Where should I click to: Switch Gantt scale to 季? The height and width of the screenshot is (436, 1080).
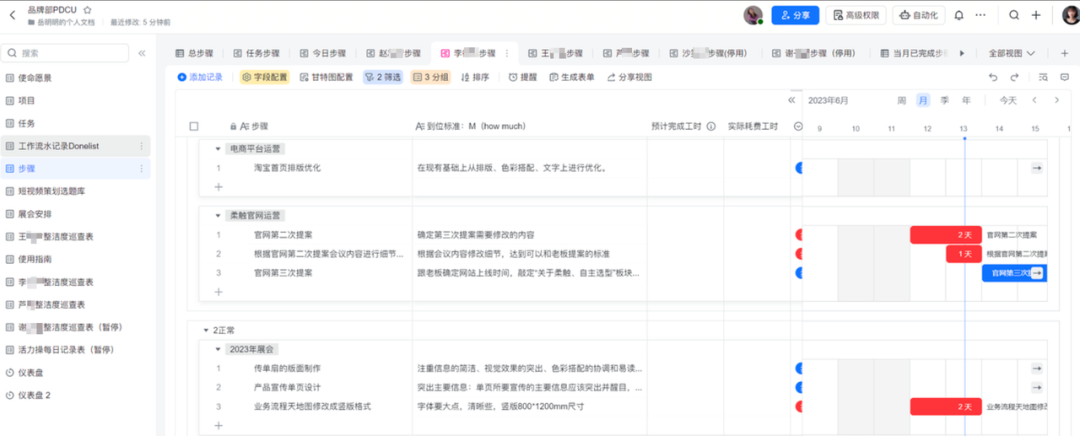(x=945, y=100)
